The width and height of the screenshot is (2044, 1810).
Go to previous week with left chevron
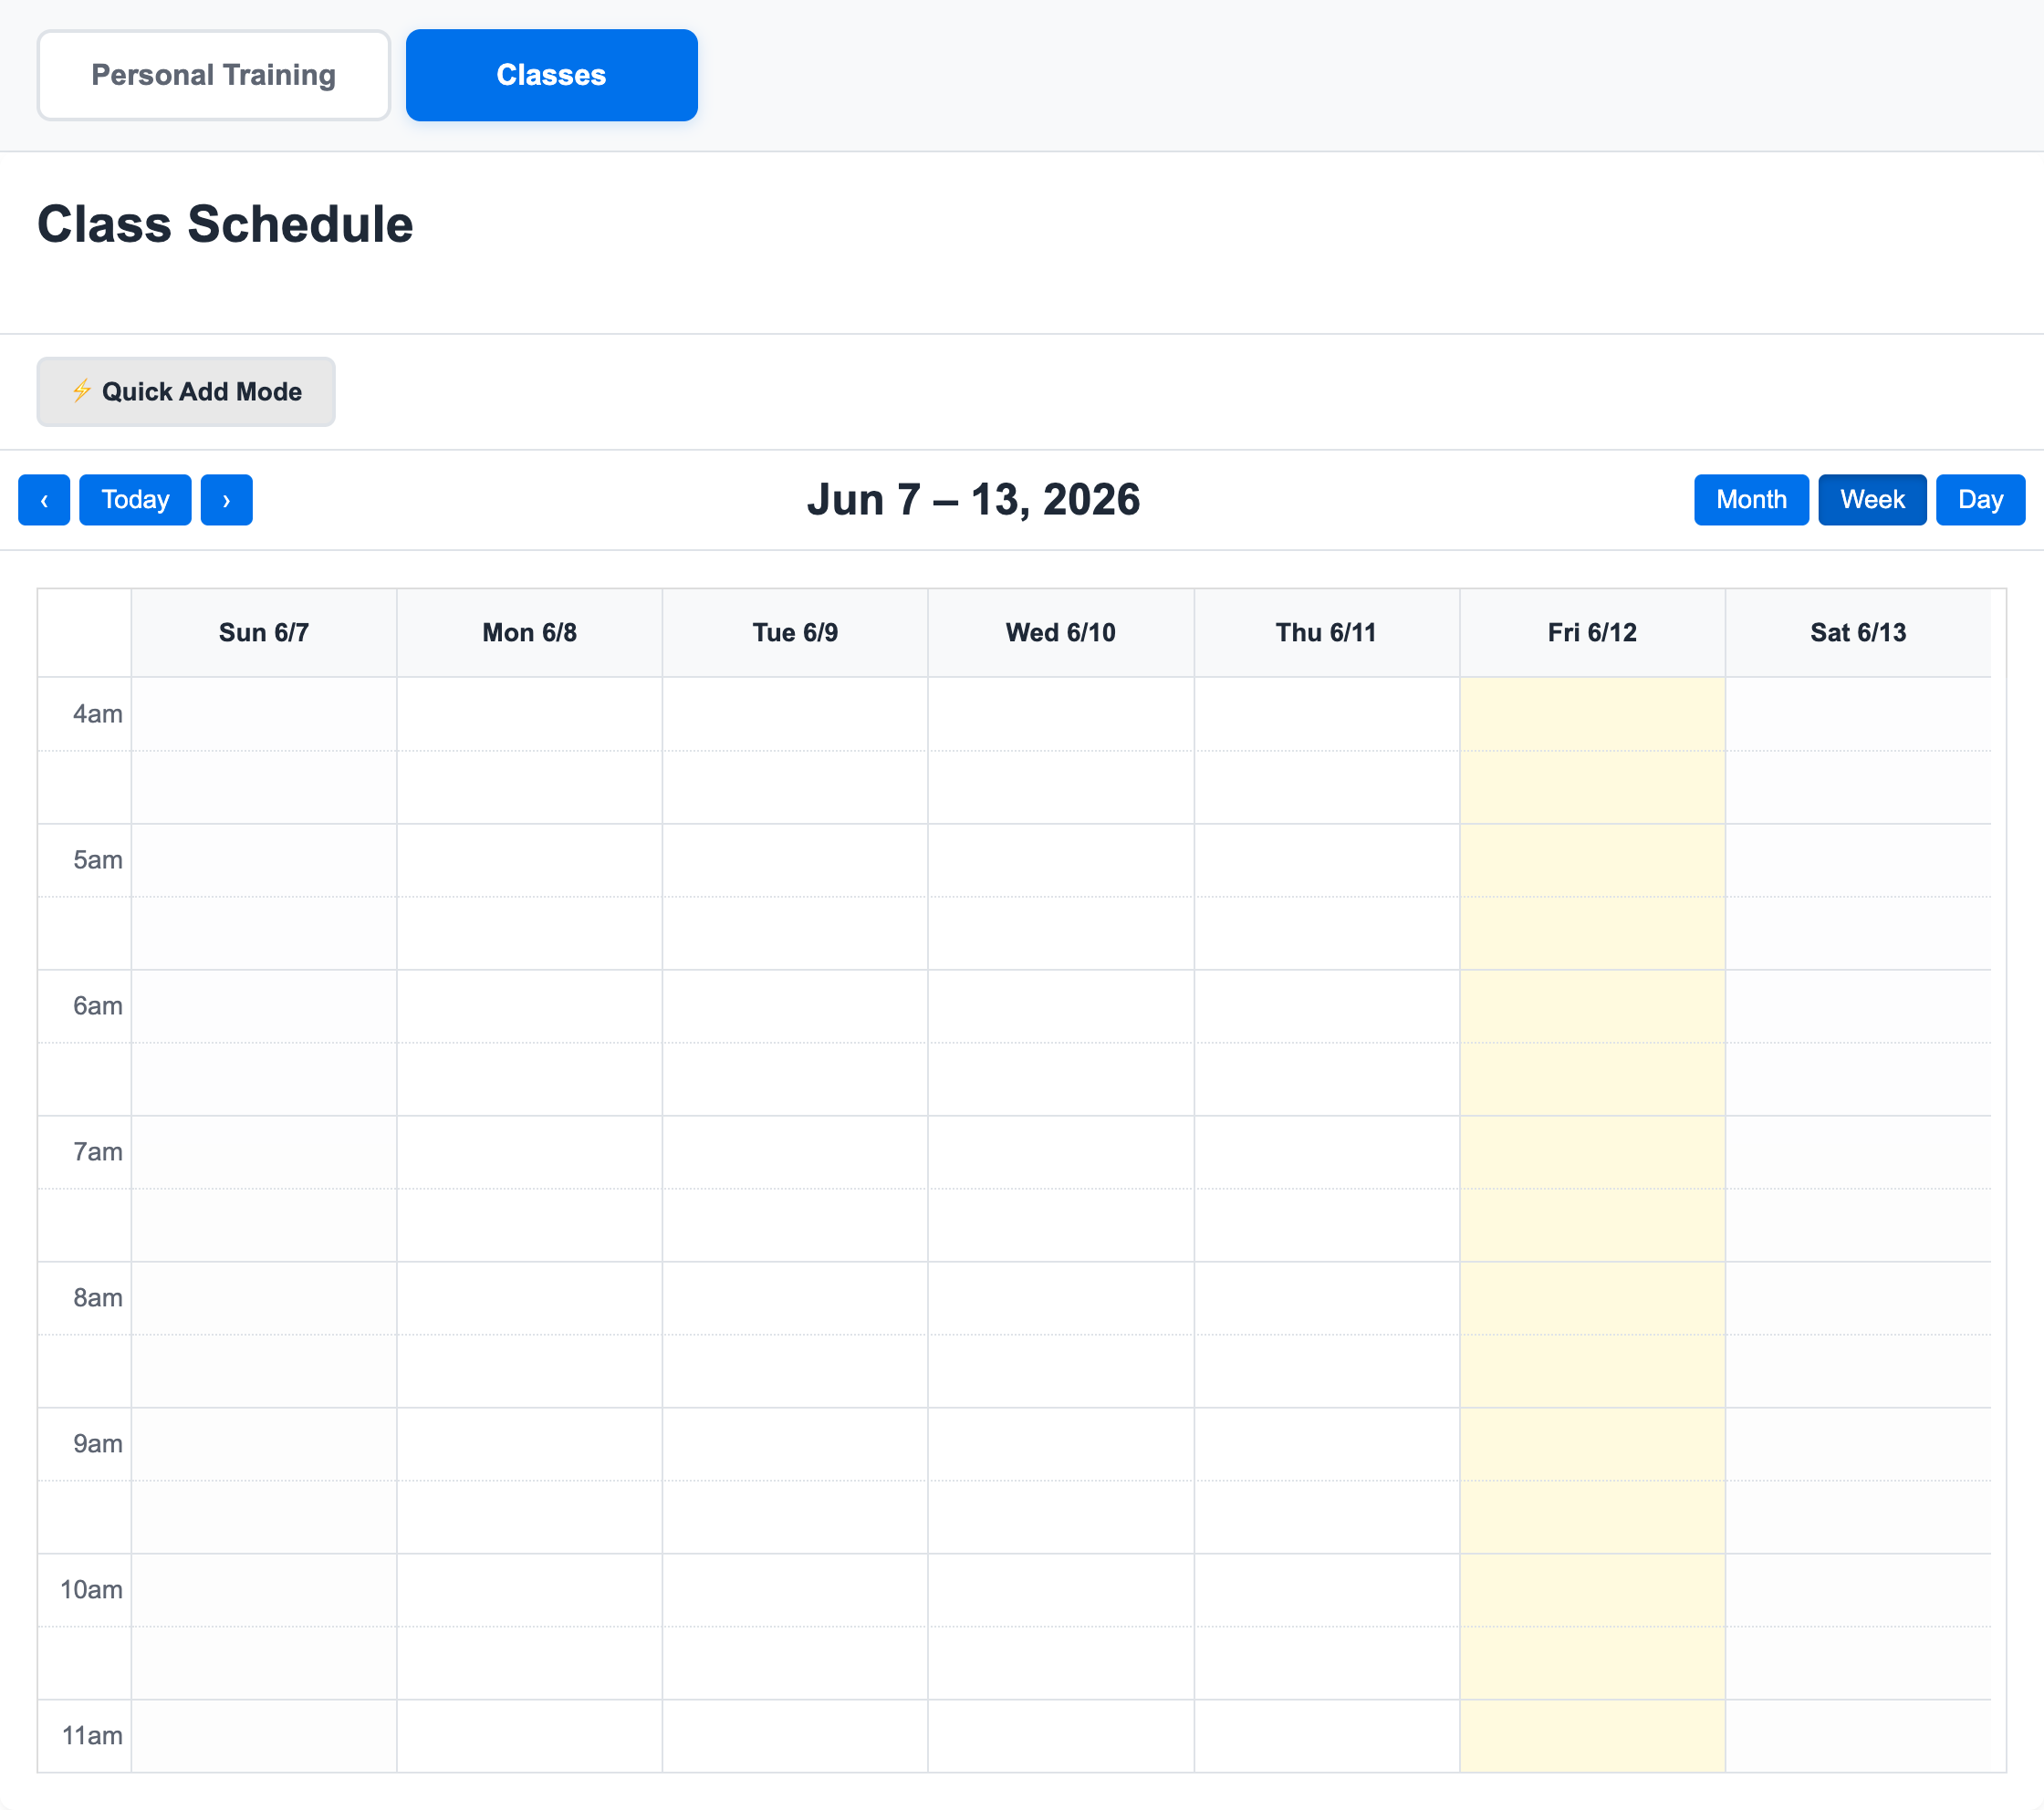pos(44,499)
